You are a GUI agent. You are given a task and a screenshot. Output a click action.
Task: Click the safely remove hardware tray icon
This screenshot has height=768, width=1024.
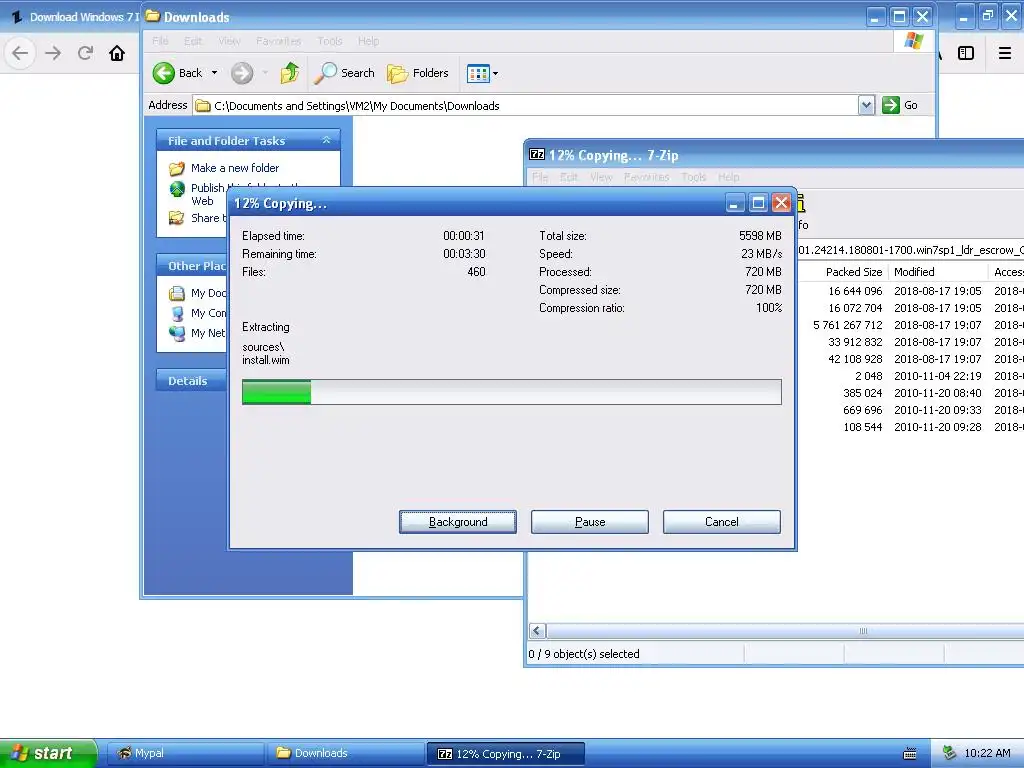(x=949, y=753)
